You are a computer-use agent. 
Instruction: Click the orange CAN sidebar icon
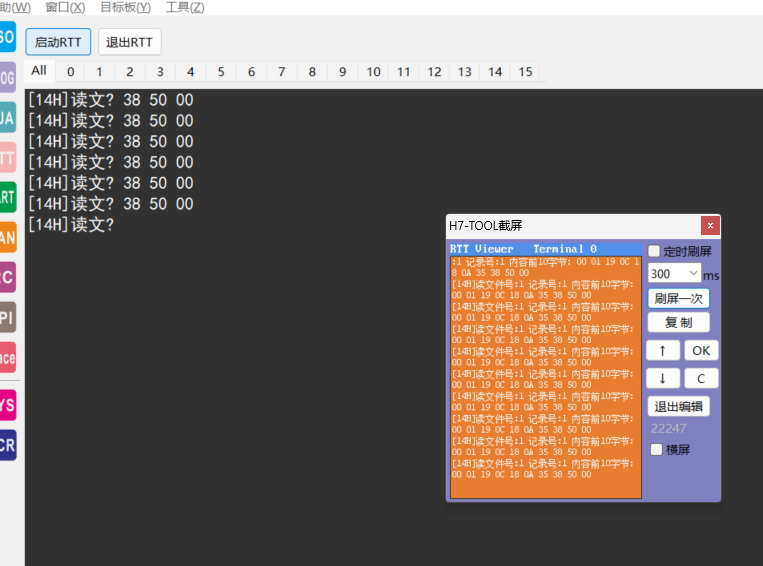pyautogui.click(x=7, y=236)
